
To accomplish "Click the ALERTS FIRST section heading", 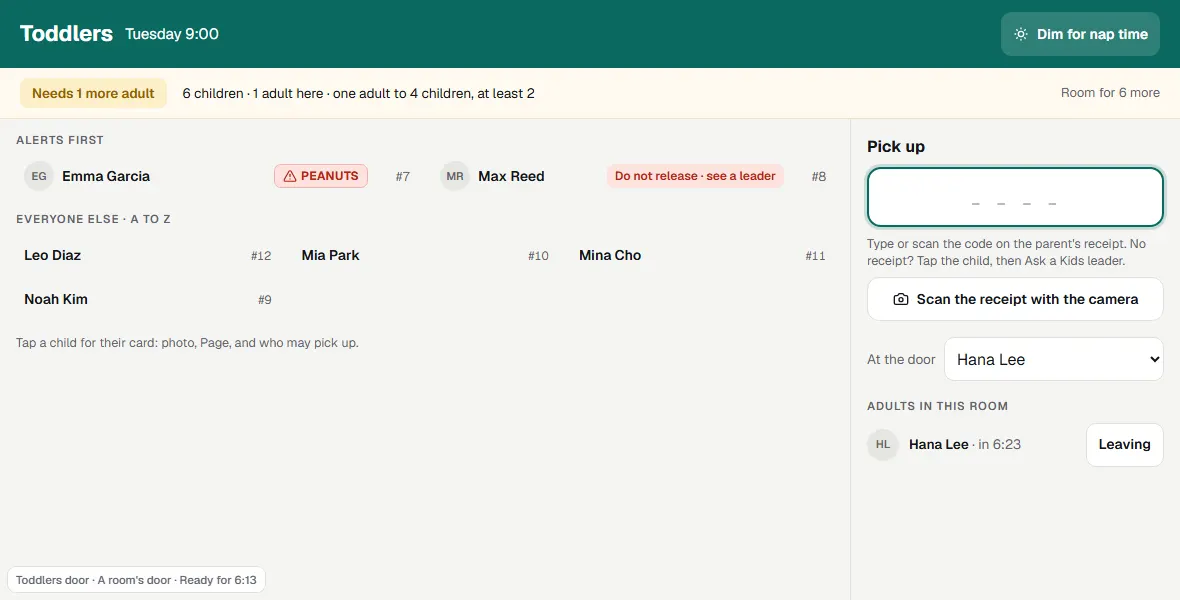I will tap(59, 140).
